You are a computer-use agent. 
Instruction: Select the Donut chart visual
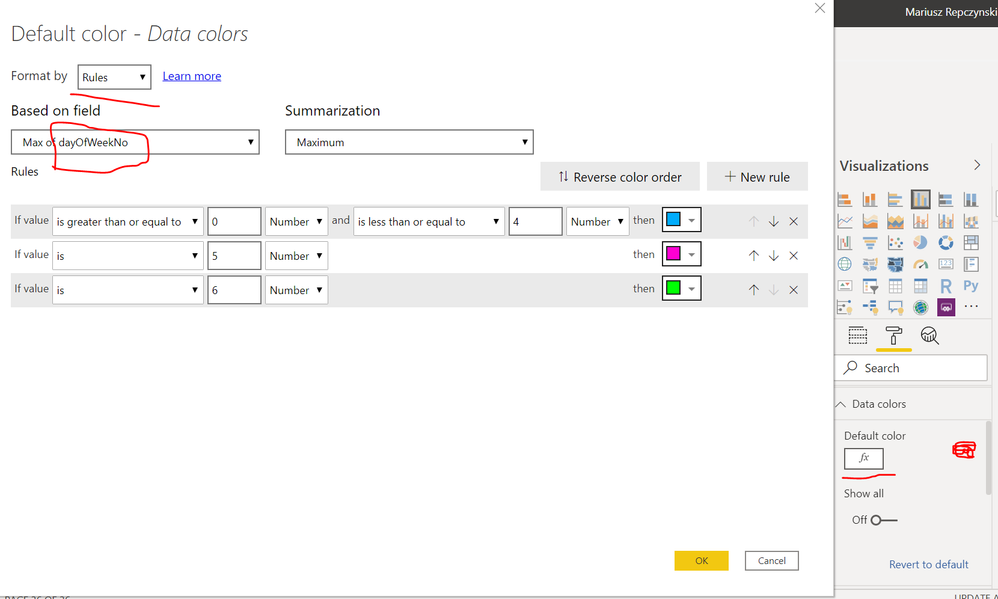click(x=946, y=243)
